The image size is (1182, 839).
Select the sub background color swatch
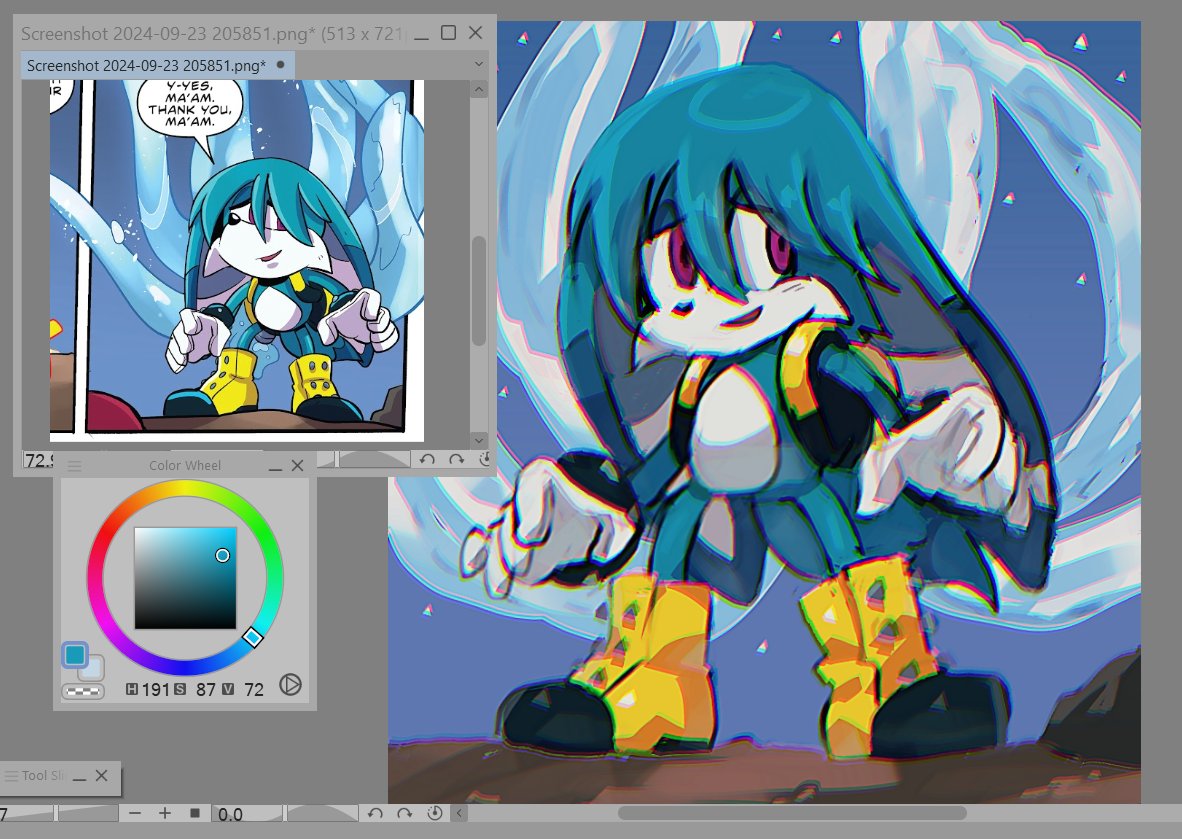95,670
